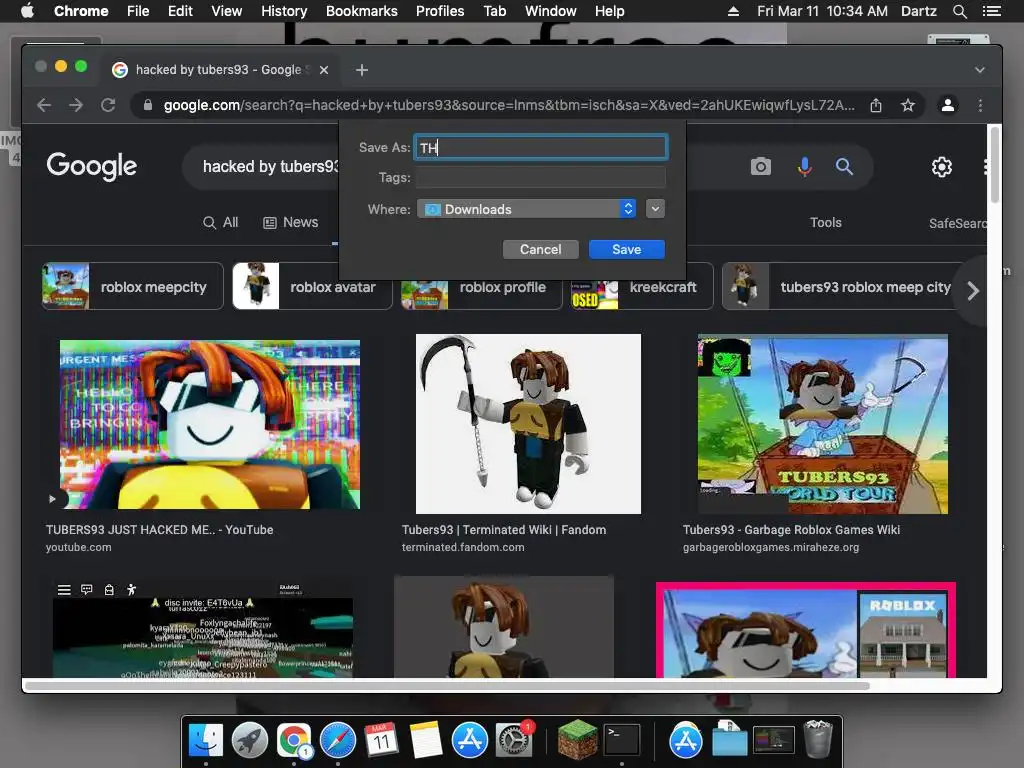Click the SafeSearch setting link
The width and height of the screenshot is (1024, 768).
[957, 223]
